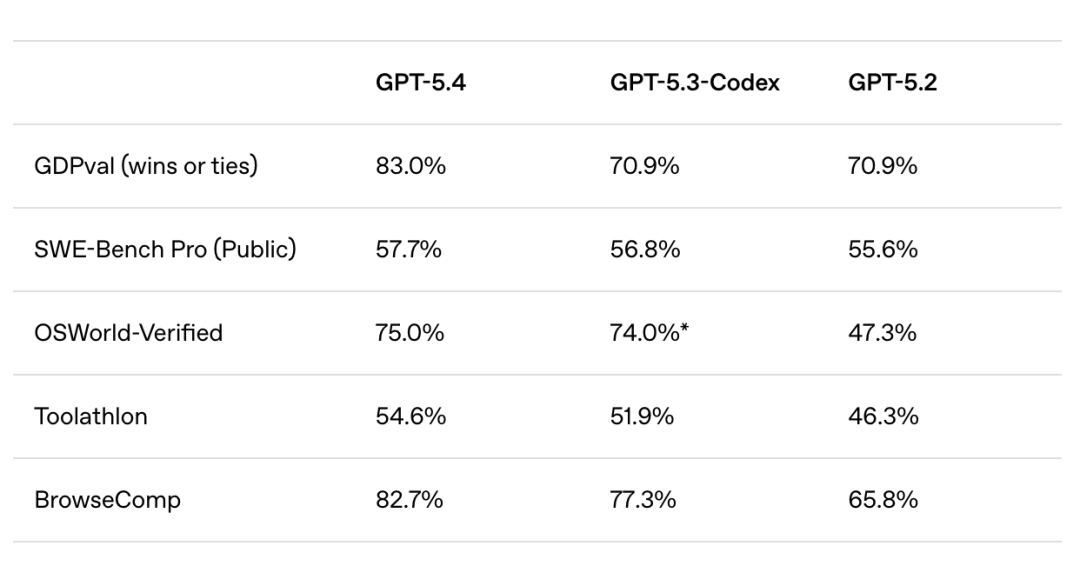Select the 56.8% SWE-Bench Pro value
Screen dimensions: 1080x586
(644, 249)
